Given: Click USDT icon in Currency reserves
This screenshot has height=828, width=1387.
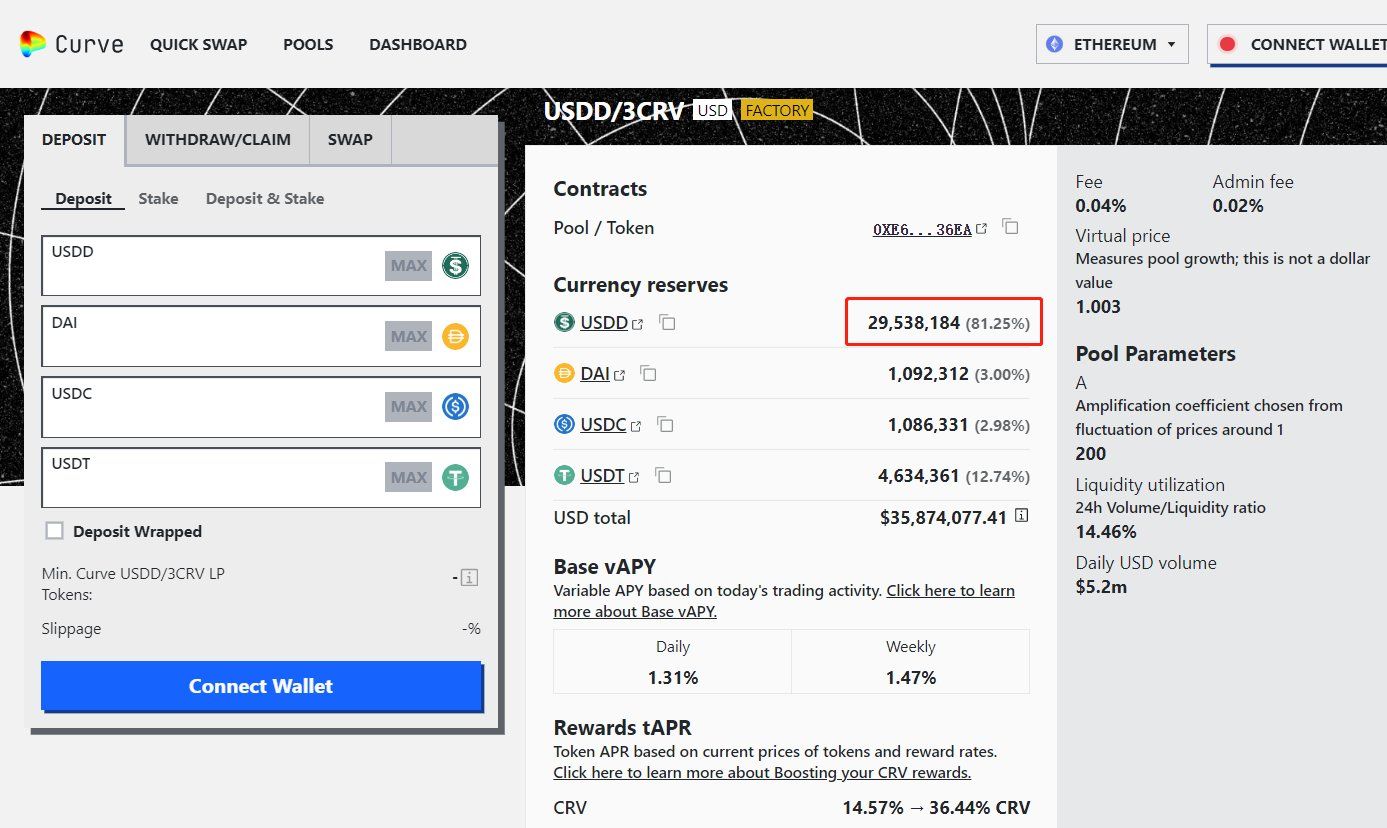Looking at the screenshot, I should point(564,476).
